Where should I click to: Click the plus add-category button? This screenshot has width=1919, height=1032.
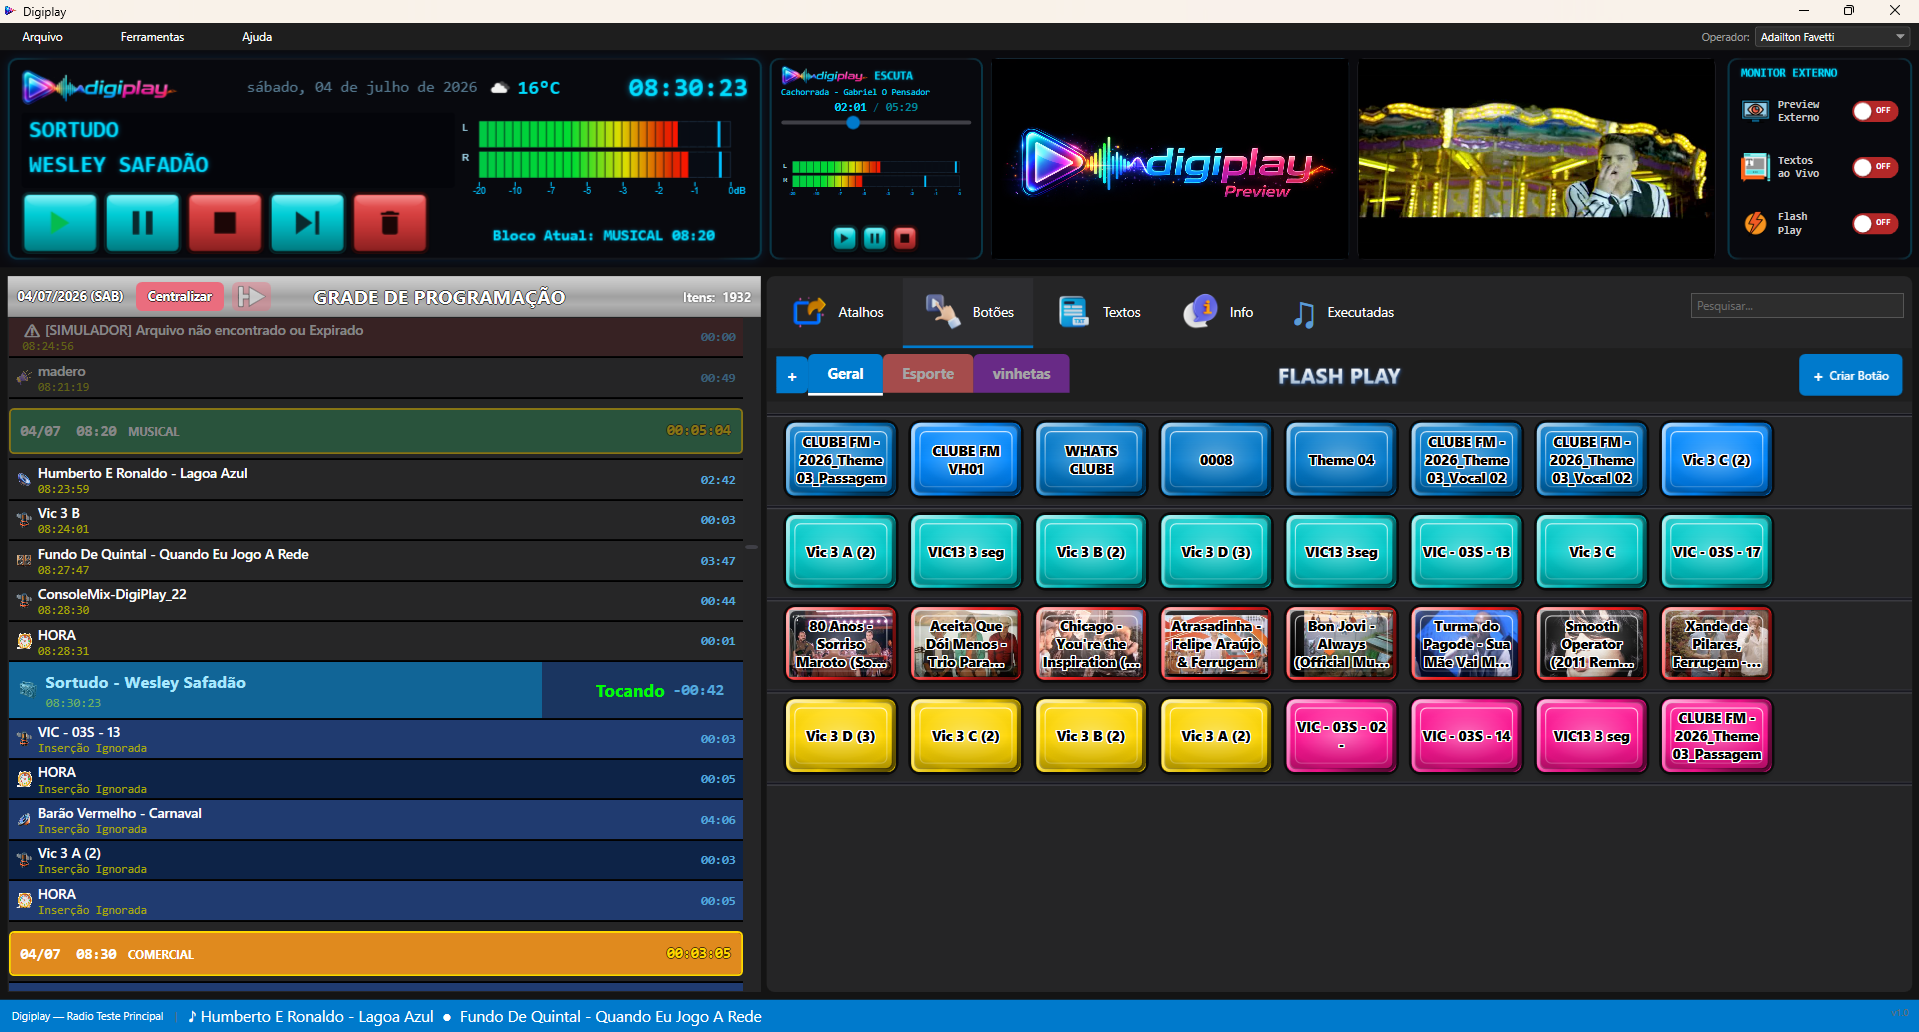coord(792,376)
